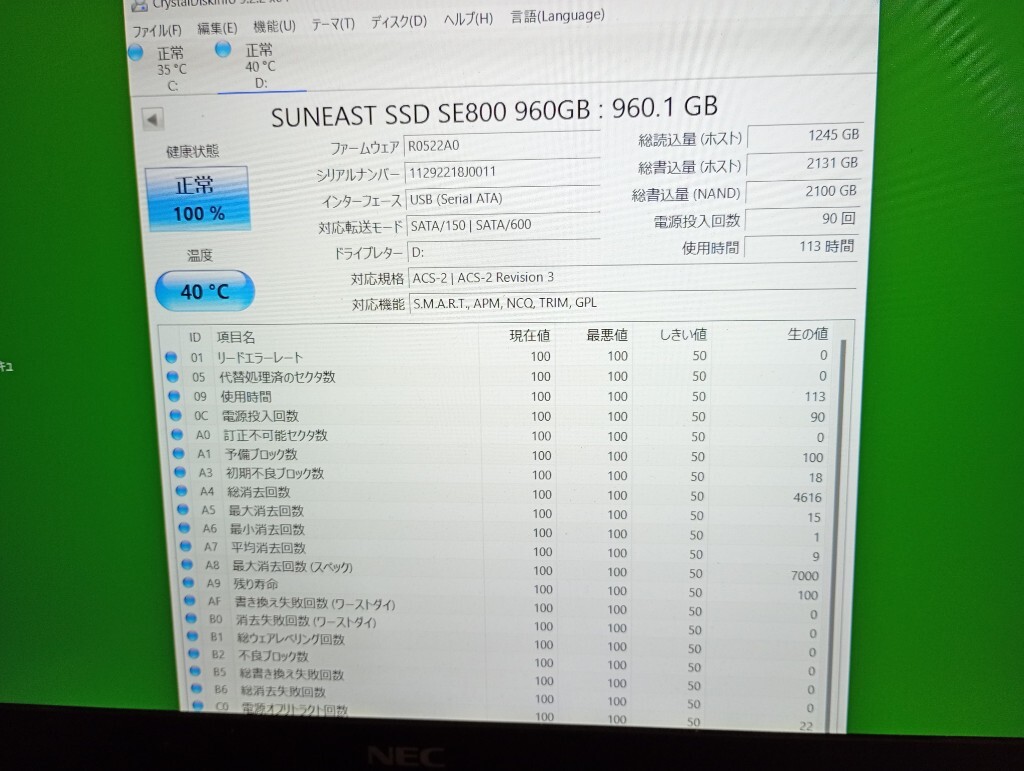The width and height of the screenshot is (1024, 771).
Task: Open the ヘルプ(H) menu
Action: click(468, 19)
